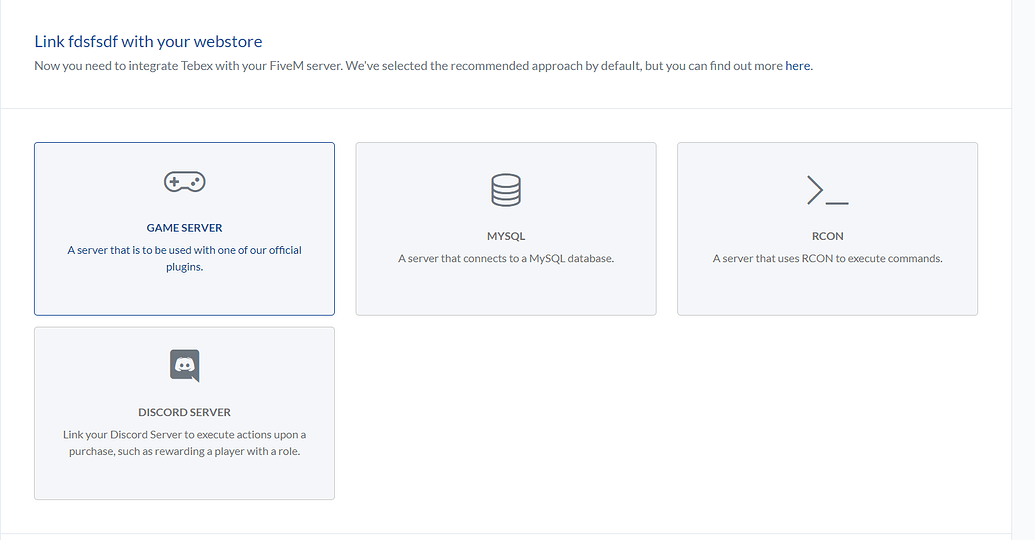Select the MySQL card's empty lower area
Image resolution: width=1035 pixels, height=540 pixels.
(506, 290)
